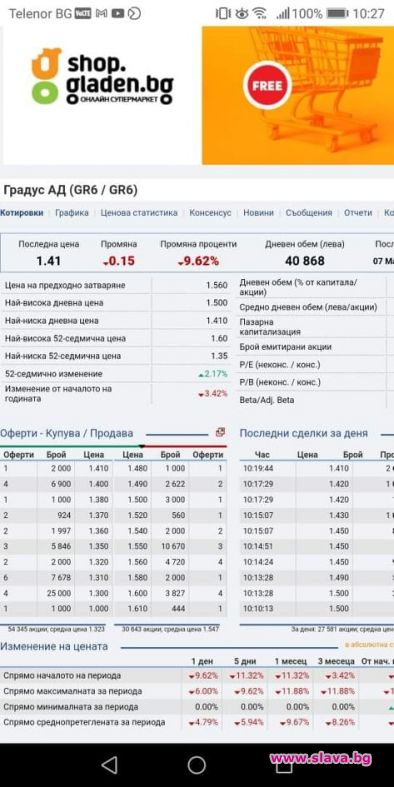394x787 pixels.
Task: Open the Новини tab
Action: 258,213
